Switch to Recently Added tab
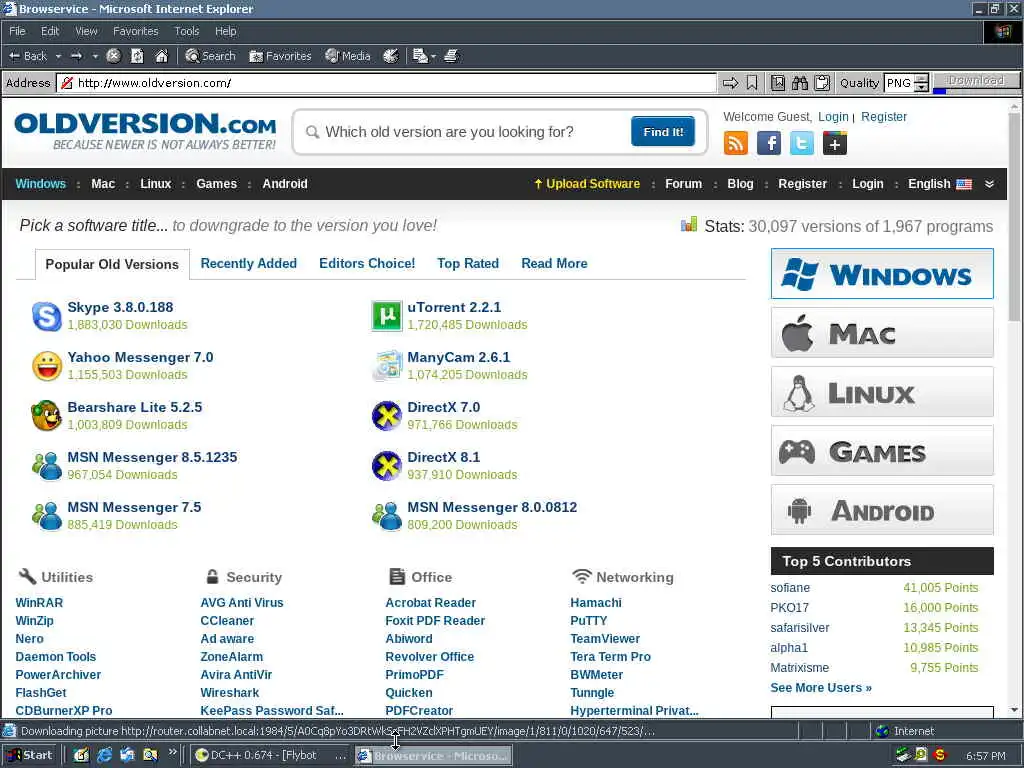The image size is (1024, 768). pos(248,263)
